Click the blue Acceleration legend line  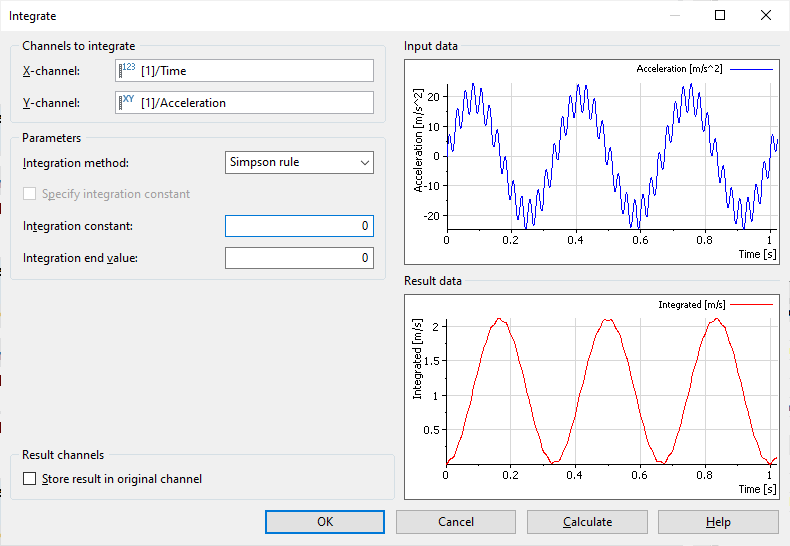(x=751, y=69)
